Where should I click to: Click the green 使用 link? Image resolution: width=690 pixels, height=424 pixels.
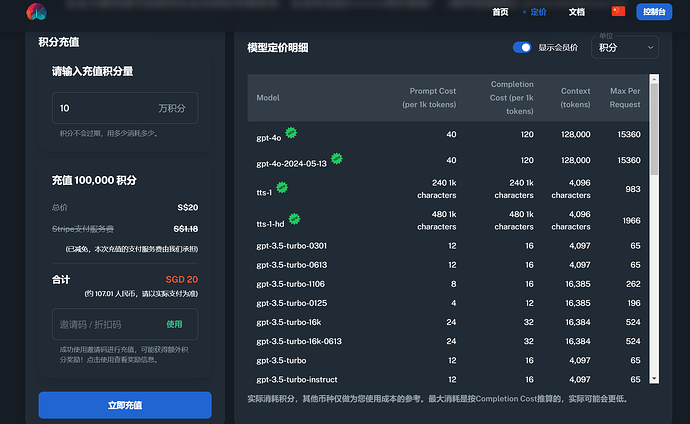(174, 324)
